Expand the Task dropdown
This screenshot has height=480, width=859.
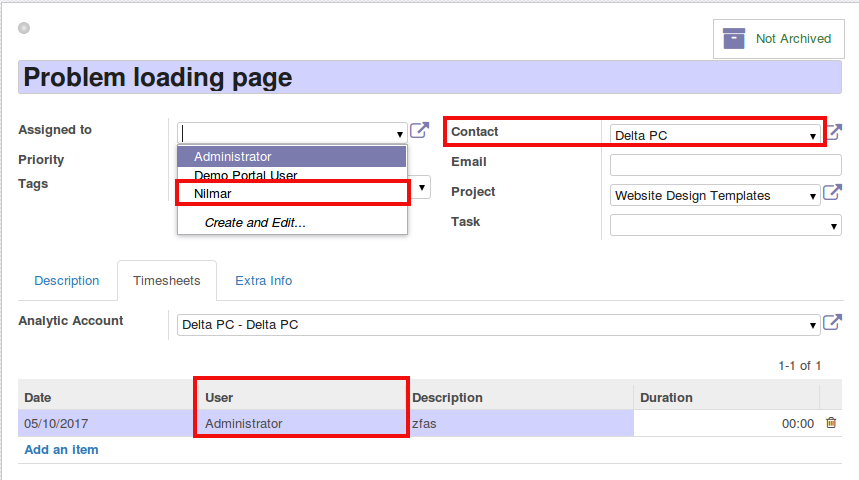pos(725,226)
